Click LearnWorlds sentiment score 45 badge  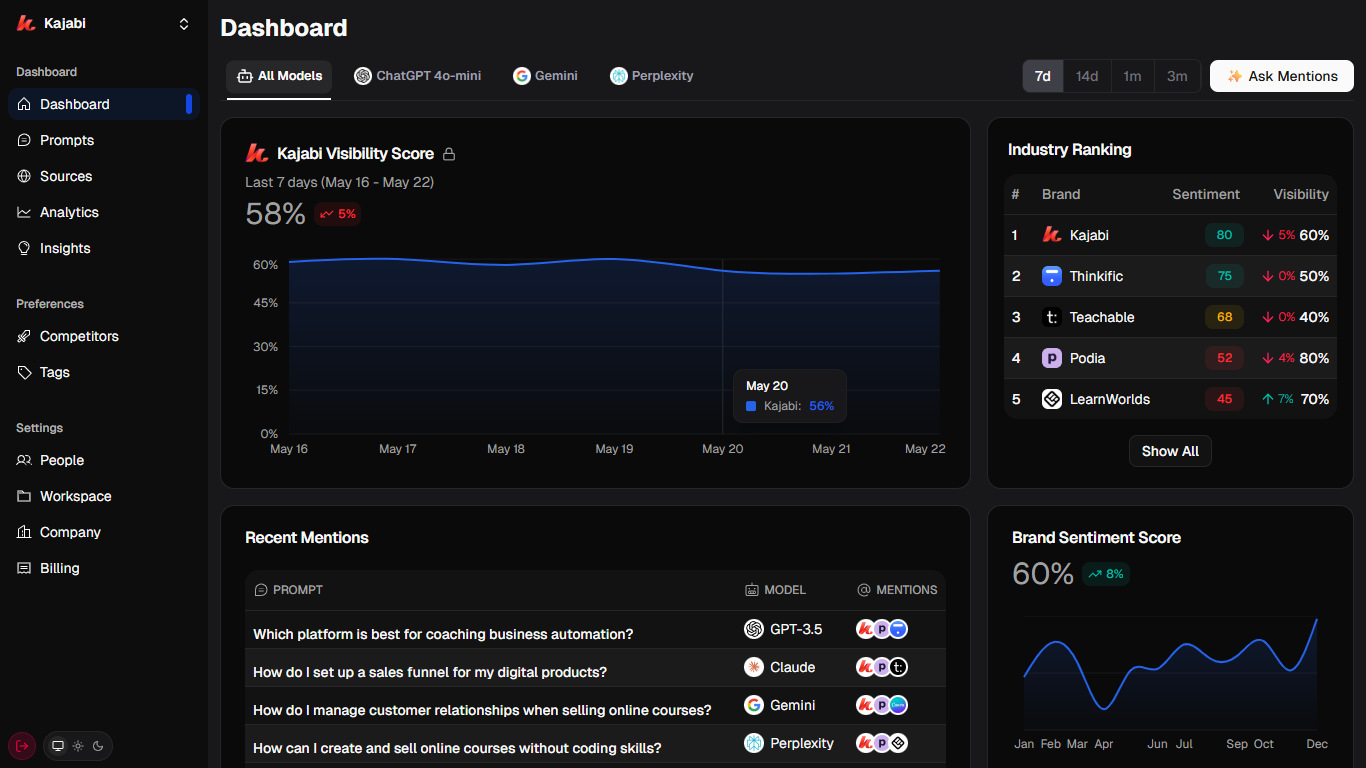1224,399
